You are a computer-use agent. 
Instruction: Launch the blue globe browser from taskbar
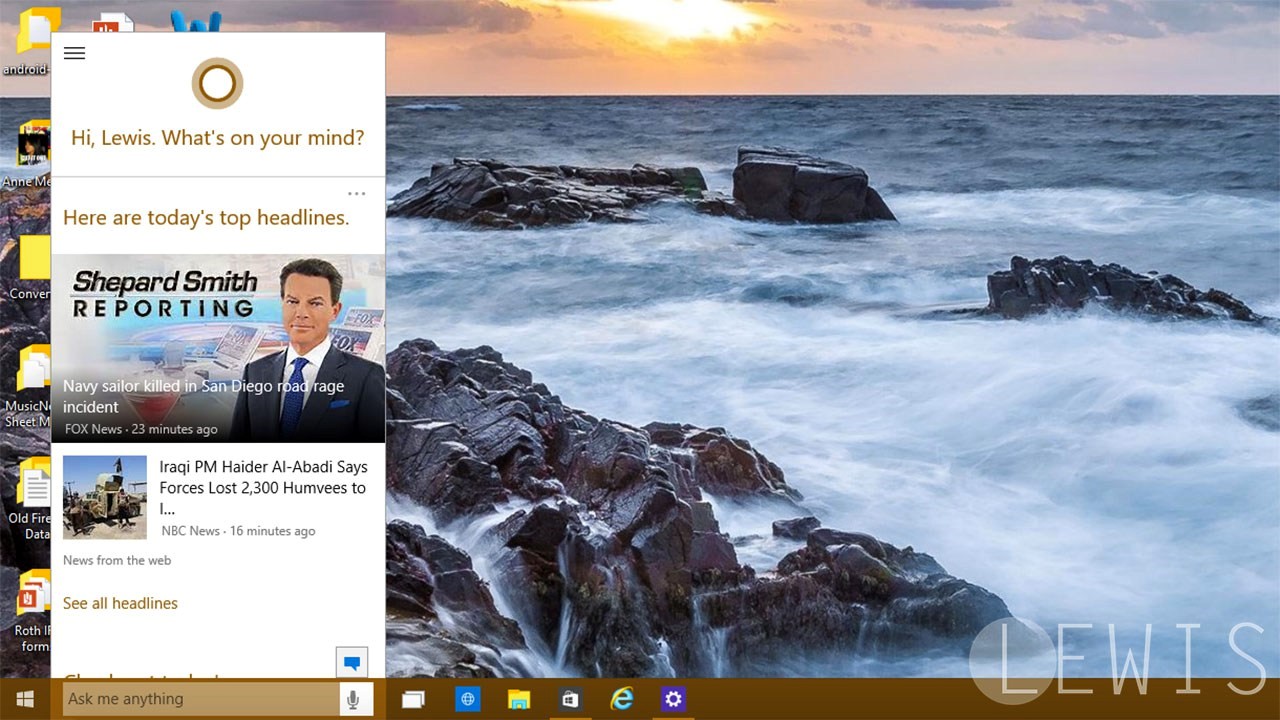tap(467, 699)
